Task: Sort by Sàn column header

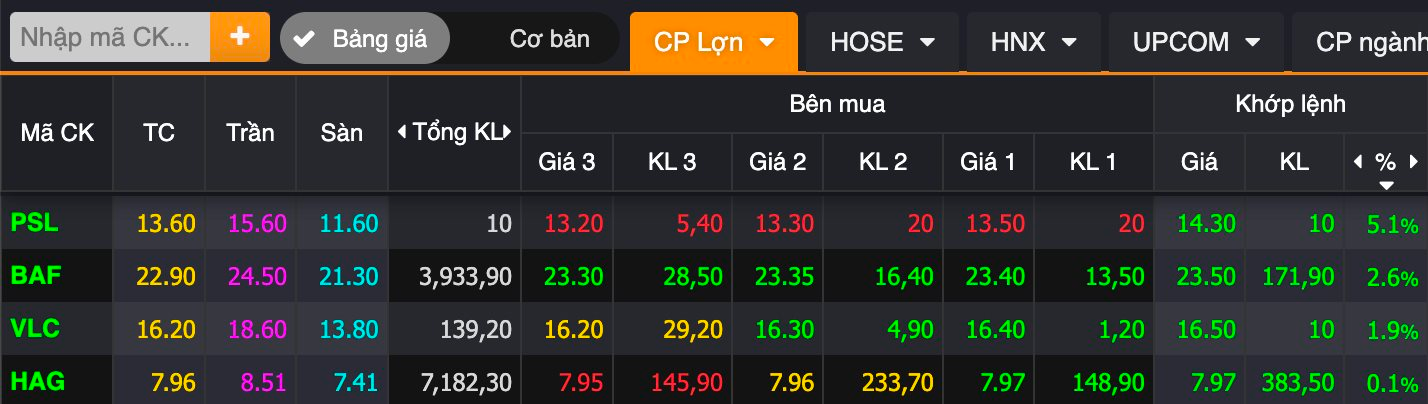Action: (x=342, y=133)
